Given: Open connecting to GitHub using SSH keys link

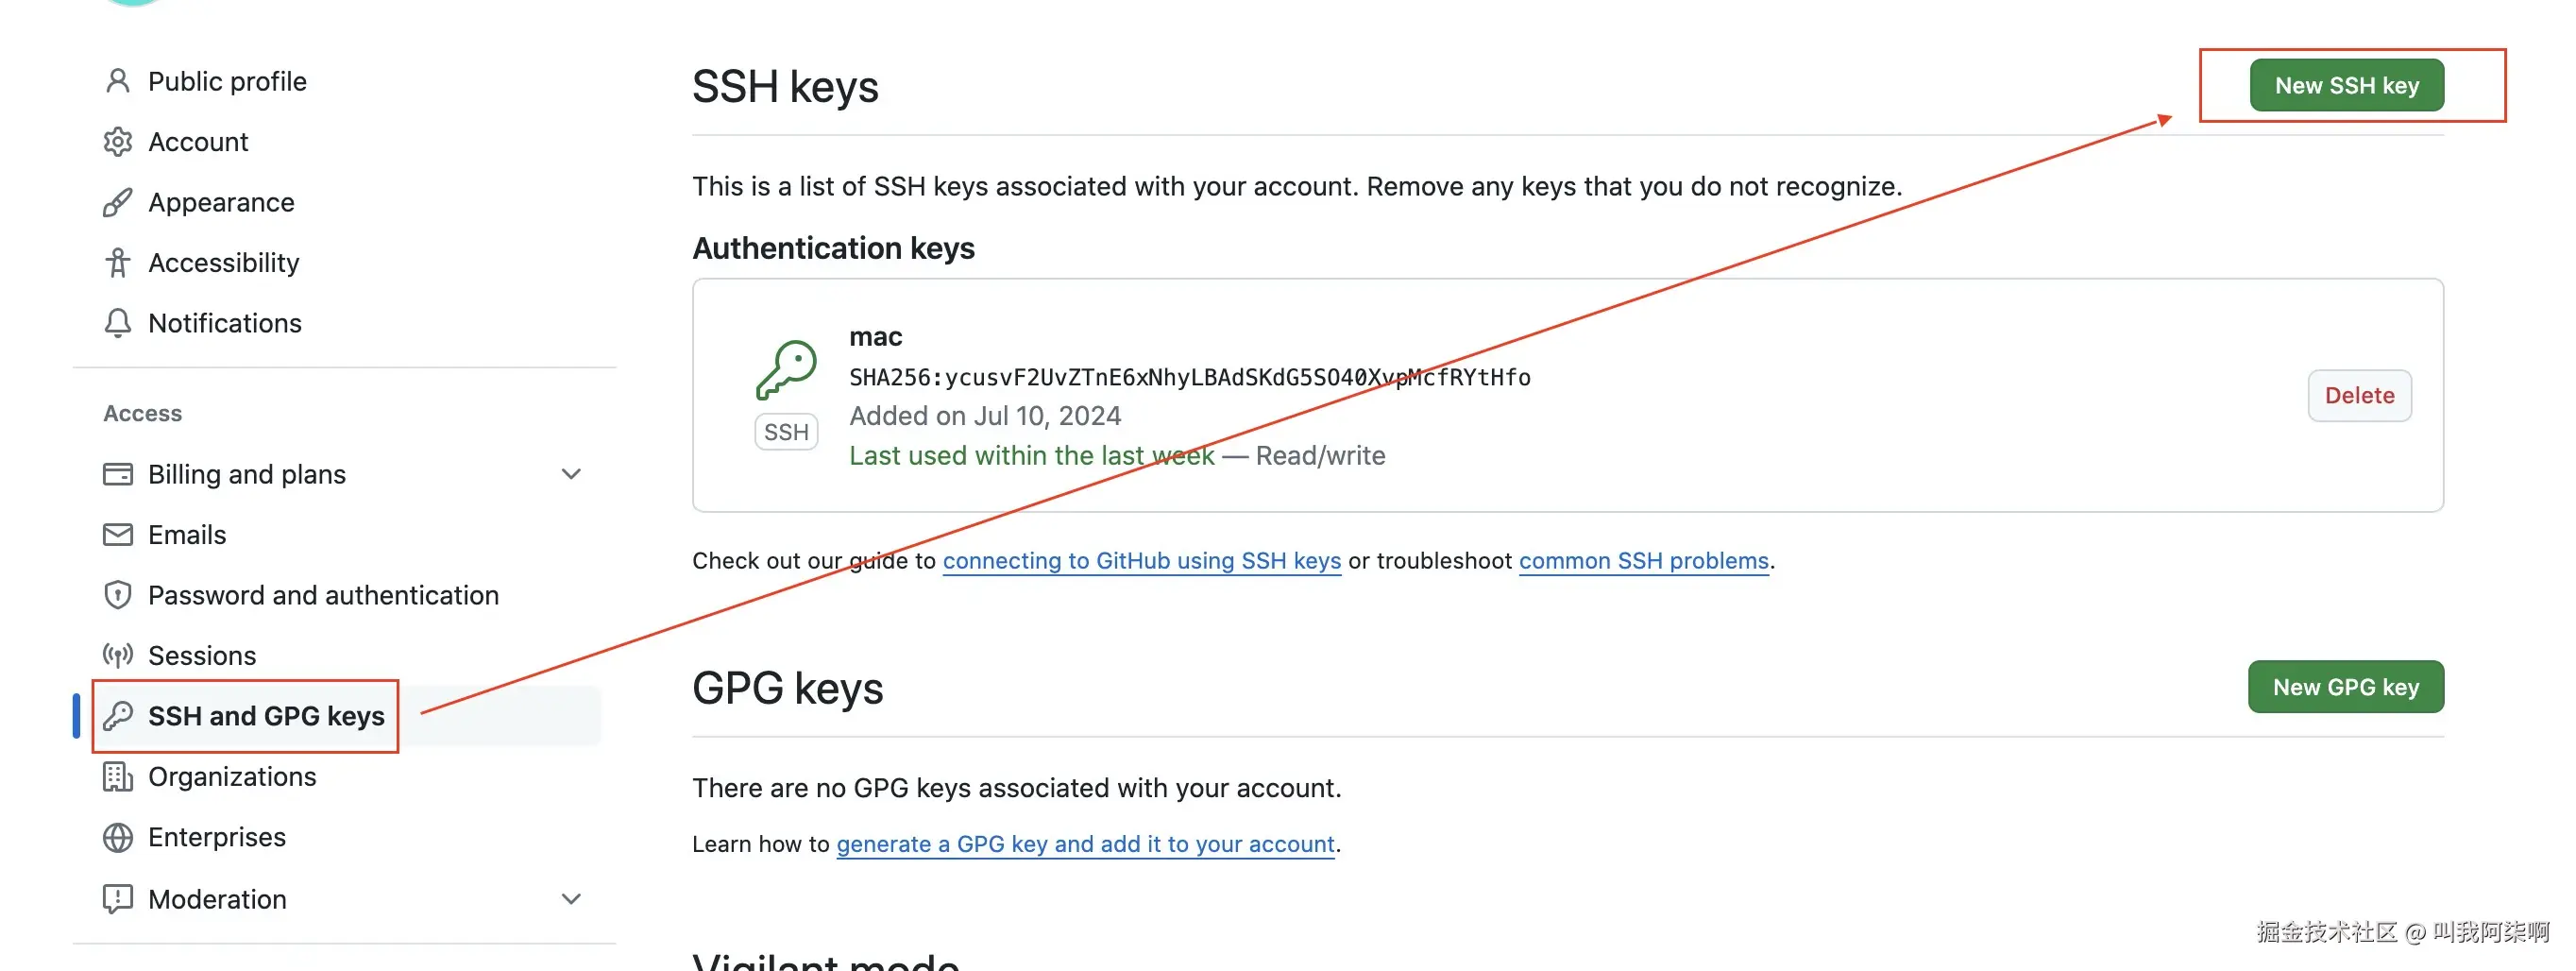Looking at the screenshot, I should pyautogui.click(x=1141, y=561).
